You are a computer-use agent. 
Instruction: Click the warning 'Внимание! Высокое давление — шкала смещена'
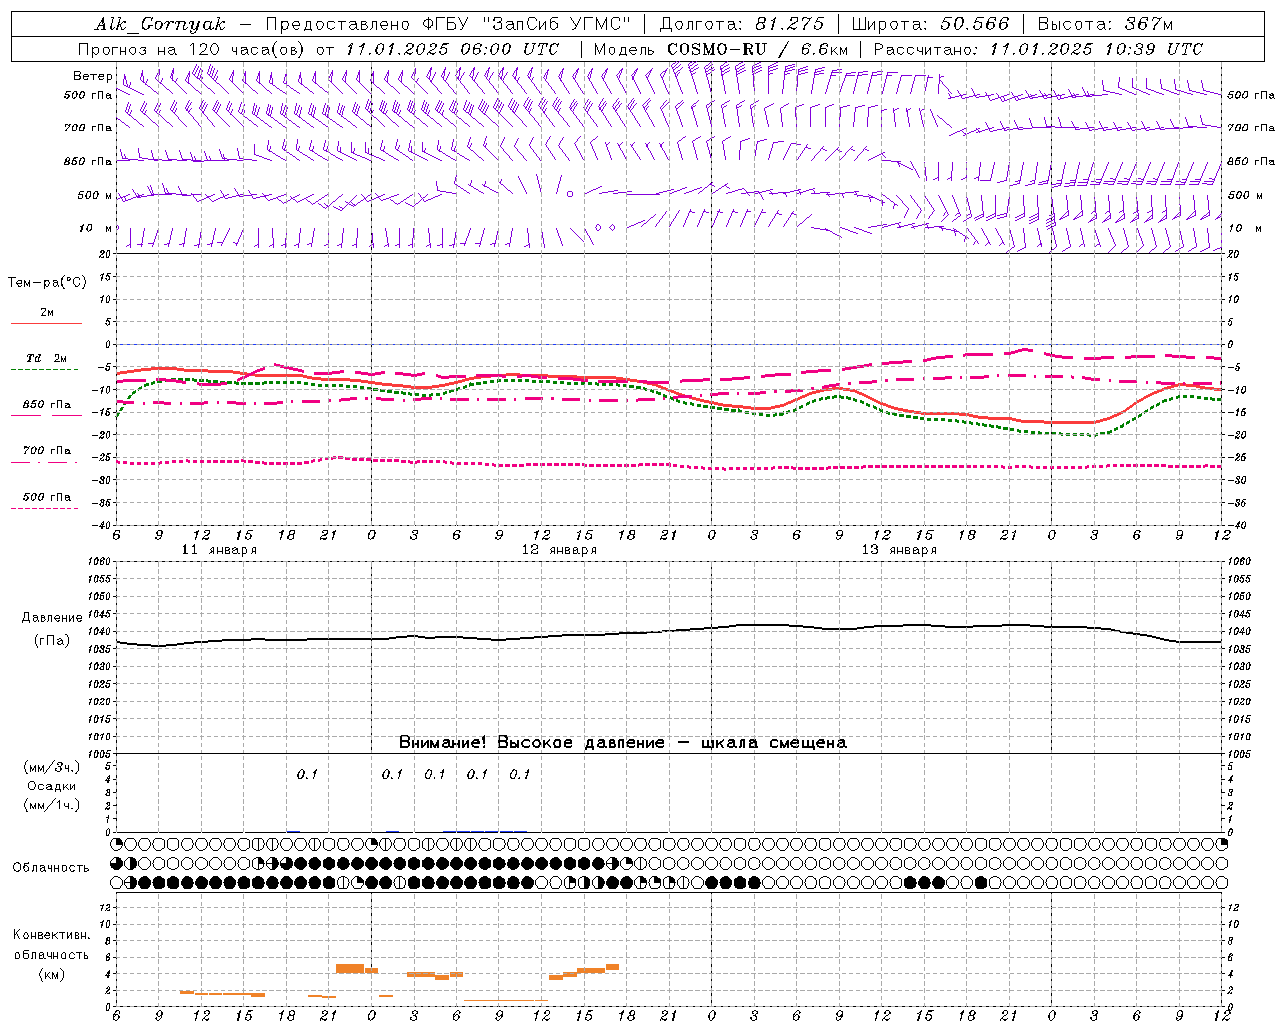click(x=622, y=743)
